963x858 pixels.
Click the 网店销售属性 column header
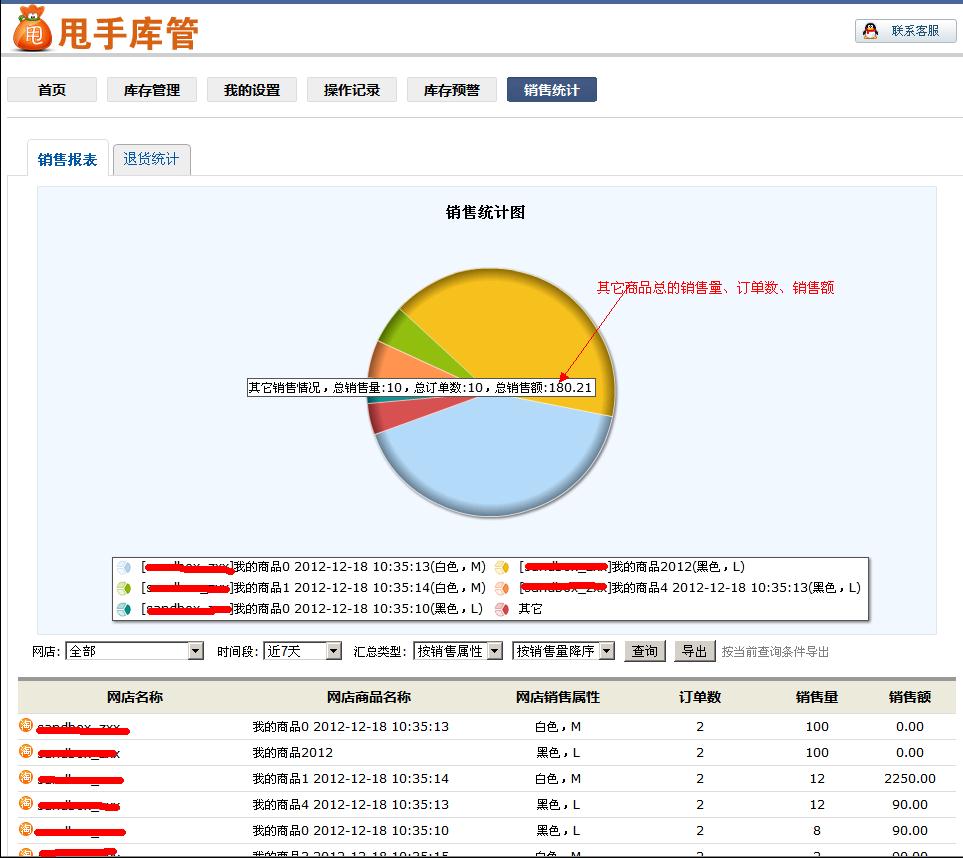pos(558,696)
